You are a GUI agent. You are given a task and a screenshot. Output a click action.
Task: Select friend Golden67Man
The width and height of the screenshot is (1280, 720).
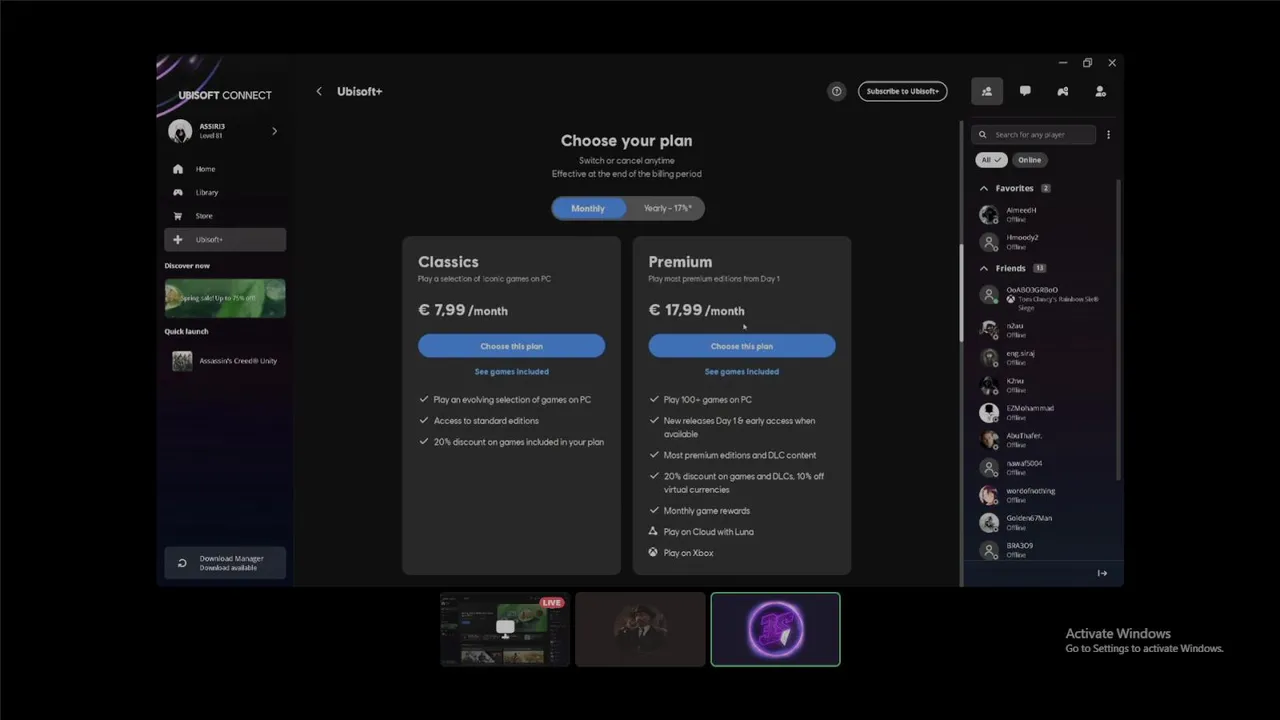pos(1043,522)
